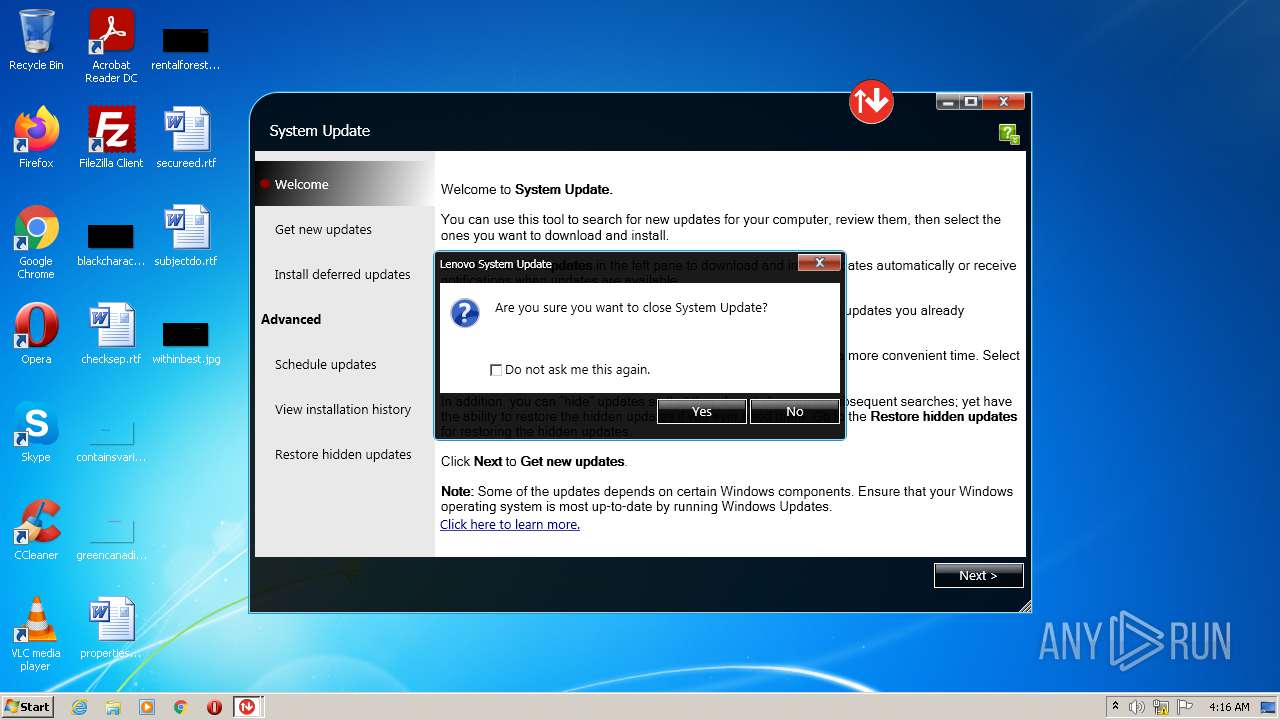This screenshot has height=720, width=1280.
Task: Close the System Update main window
Action: (1003, 102)
